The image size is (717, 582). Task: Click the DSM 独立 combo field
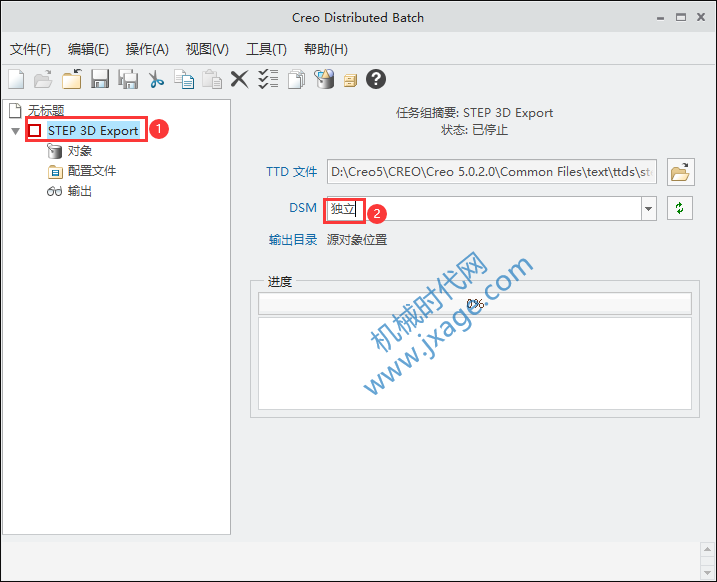click(x=484, y=209)
